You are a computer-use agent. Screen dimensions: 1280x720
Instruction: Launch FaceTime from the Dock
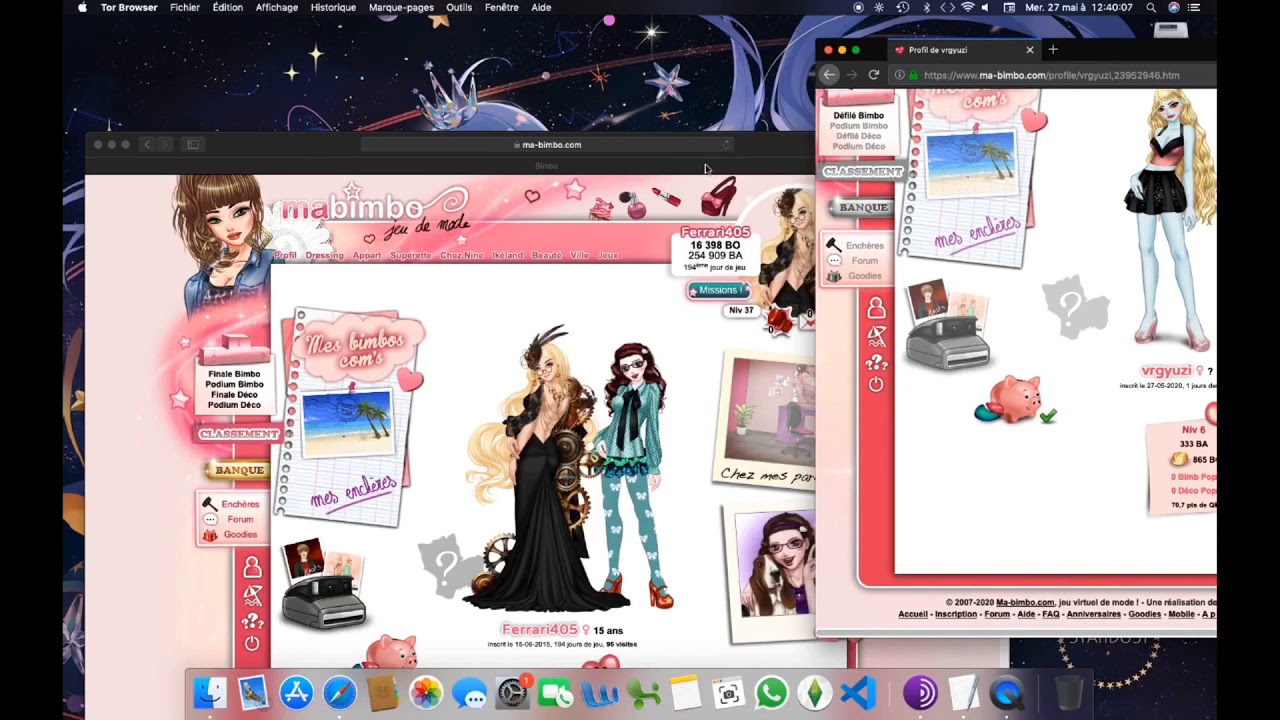pos(555,693)
